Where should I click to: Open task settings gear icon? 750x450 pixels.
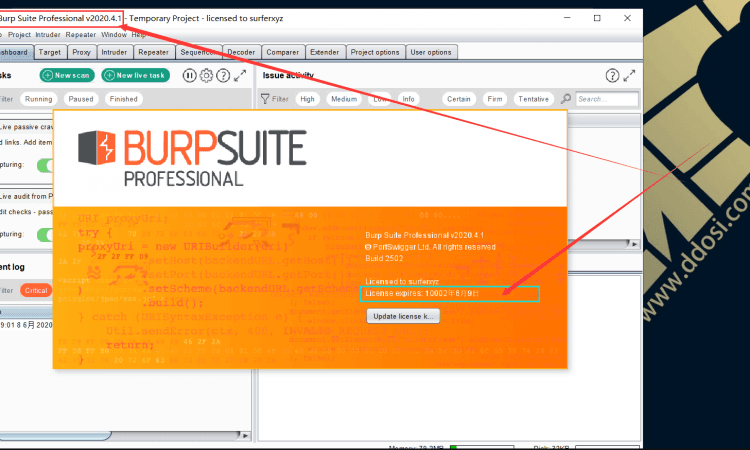[206, 76]
